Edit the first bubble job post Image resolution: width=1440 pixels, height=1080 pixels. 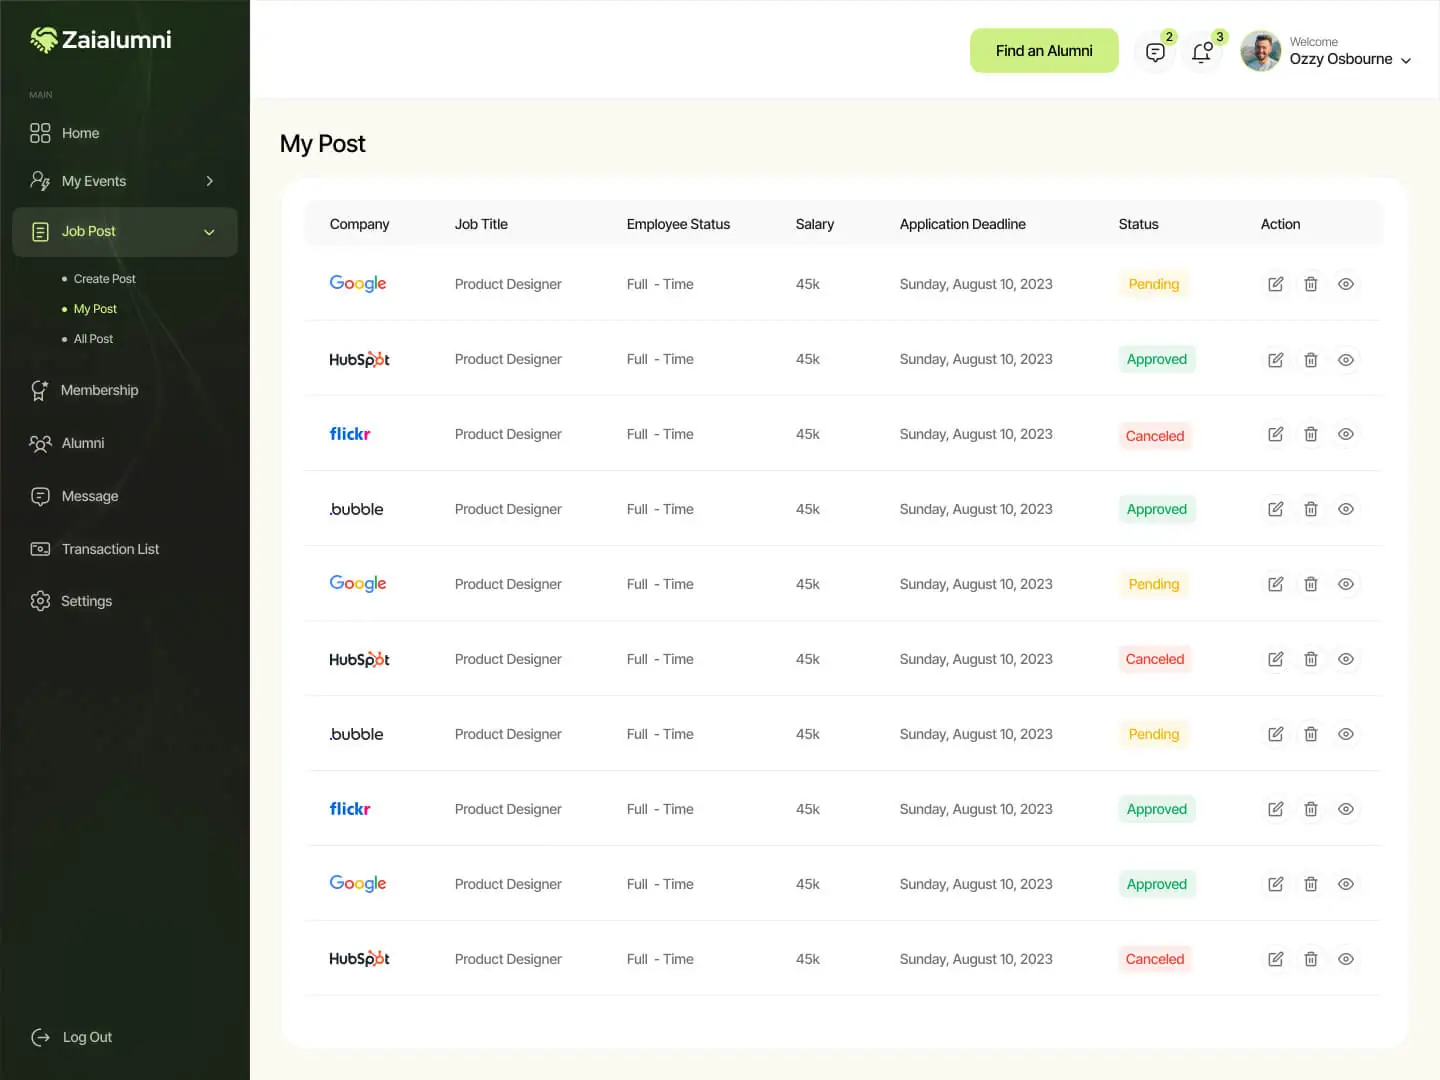point(1275,509)
